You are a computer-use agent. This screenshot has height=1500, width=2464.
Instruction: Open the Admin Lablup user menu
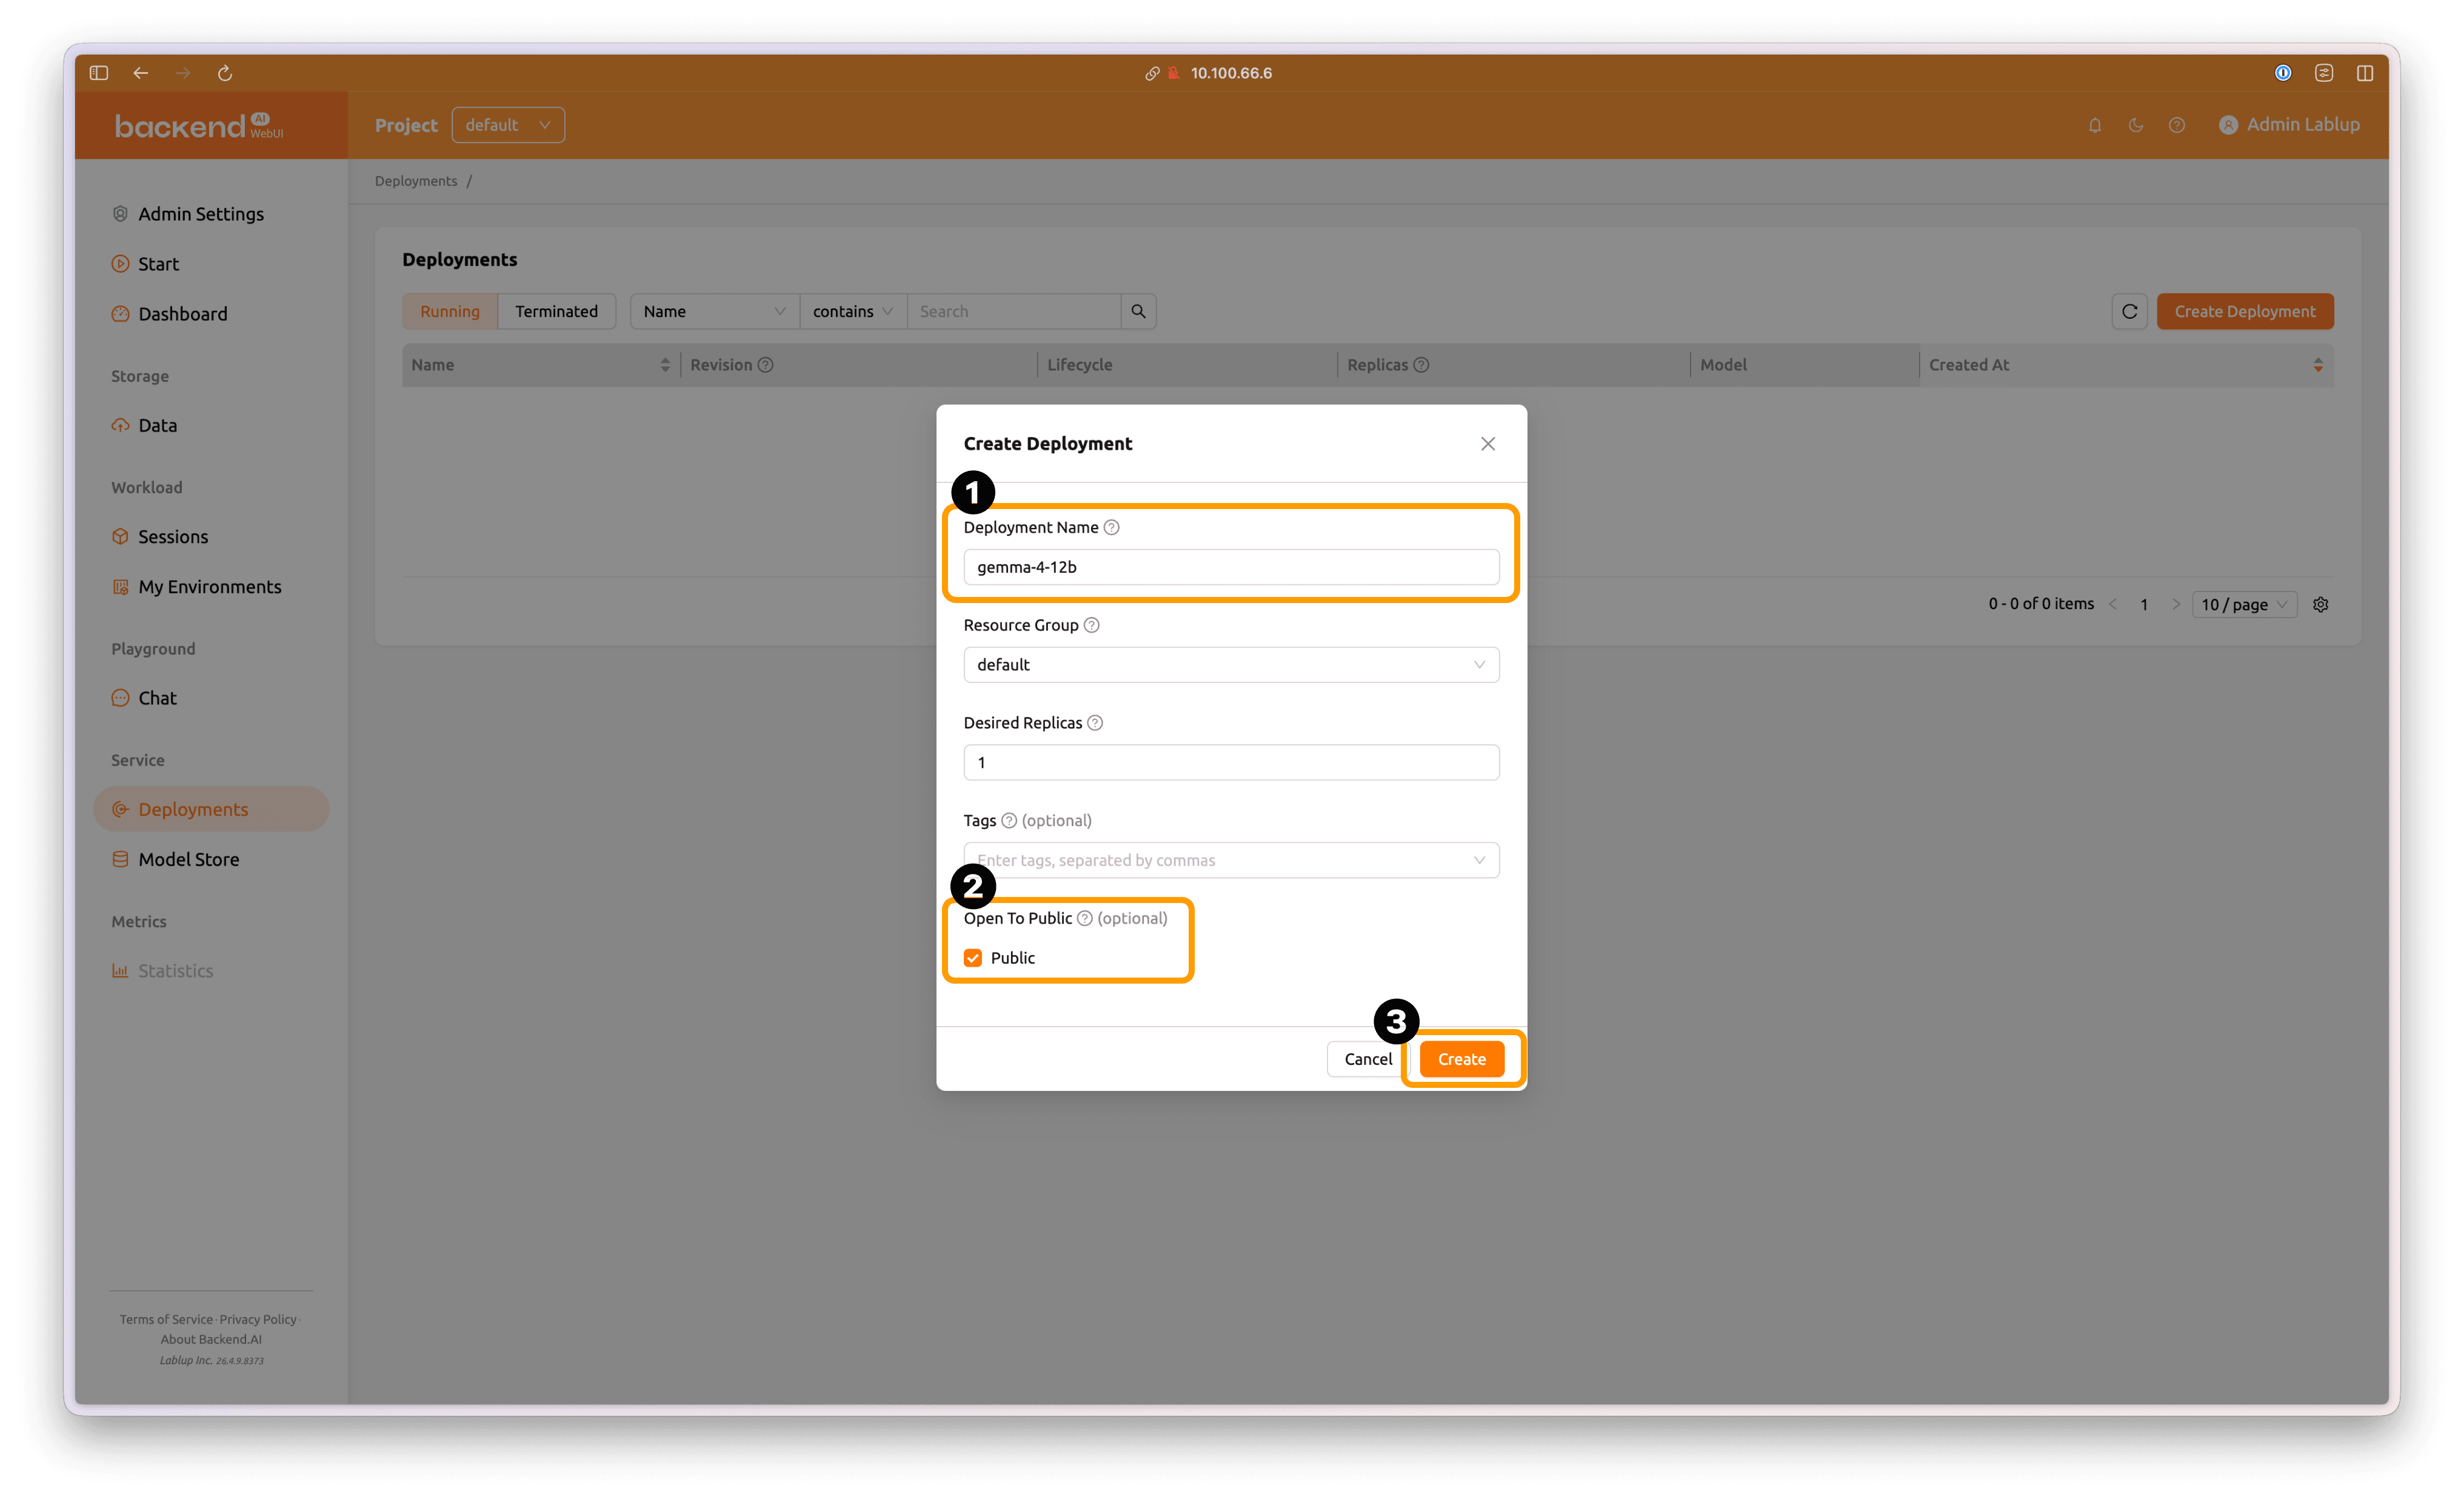pyautogui.click(x=2289, y=125)
